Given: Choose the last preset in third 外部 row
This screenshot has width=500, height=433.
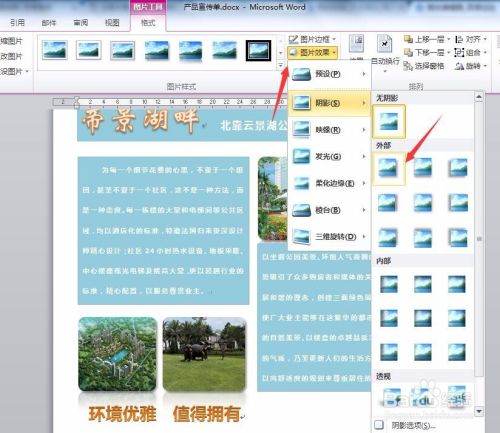Looking at the screenshot, I should click(458, 237).
